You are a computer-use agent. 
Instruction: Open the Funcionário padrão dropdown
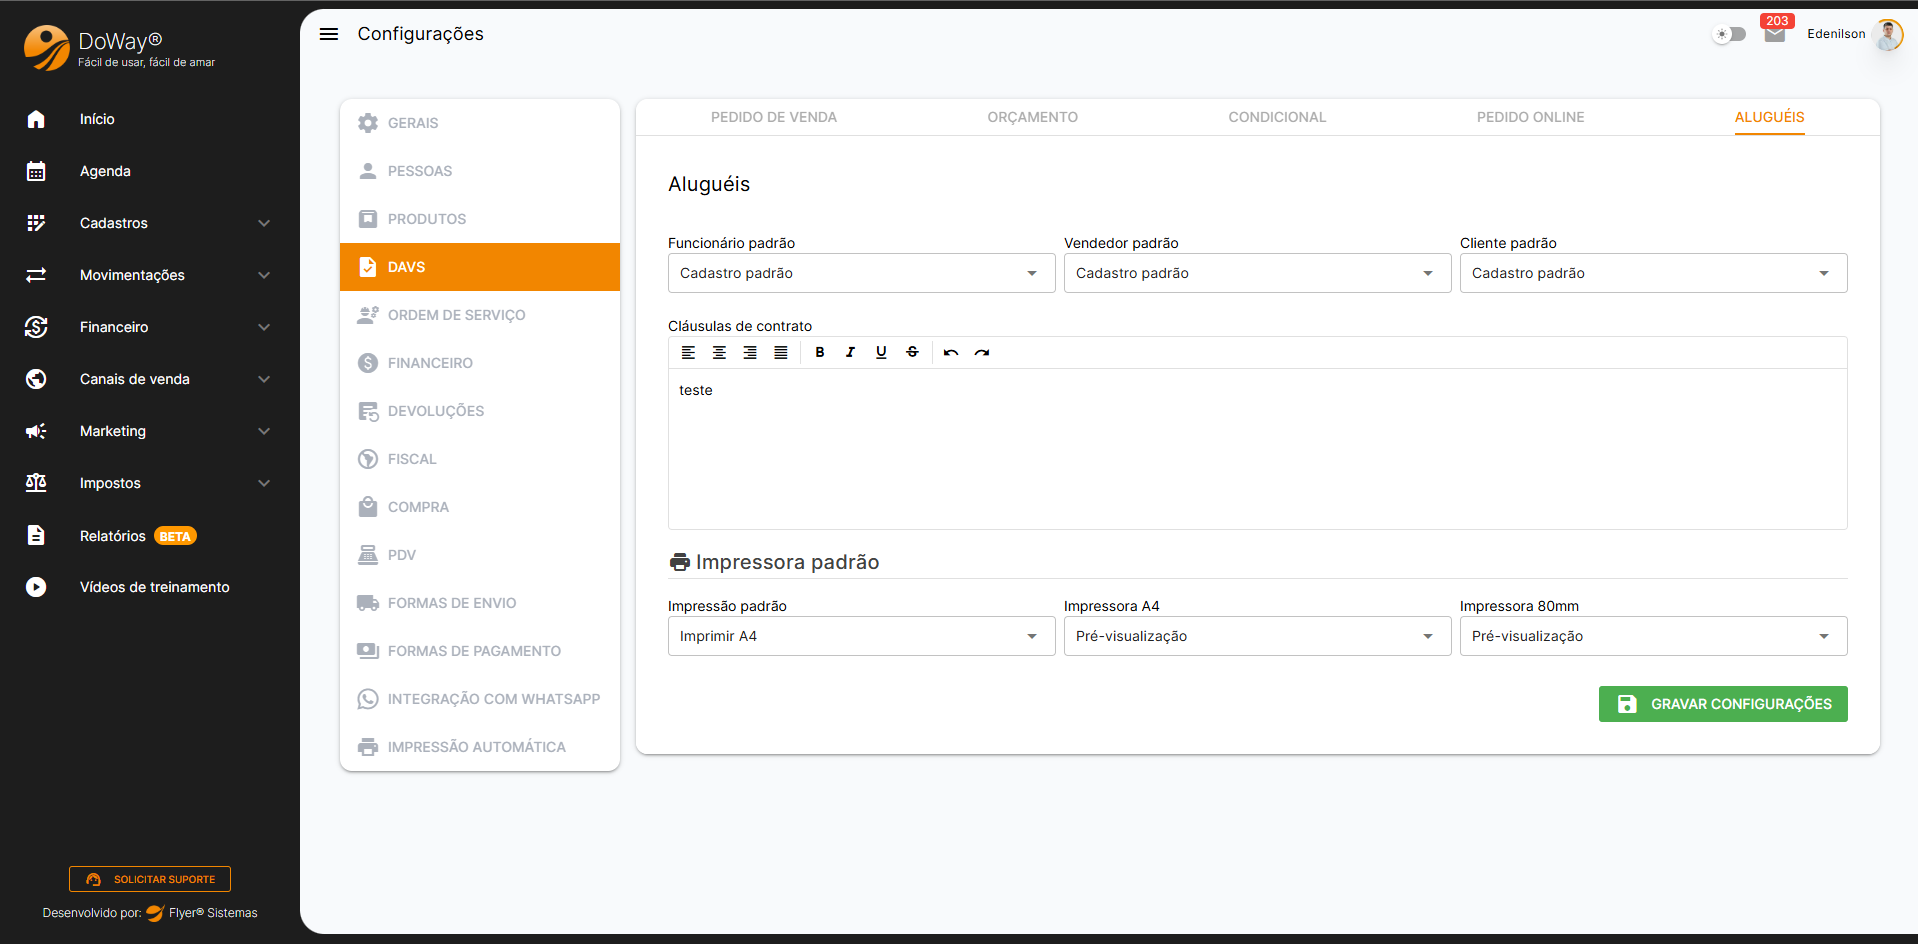tap(861, 273)
